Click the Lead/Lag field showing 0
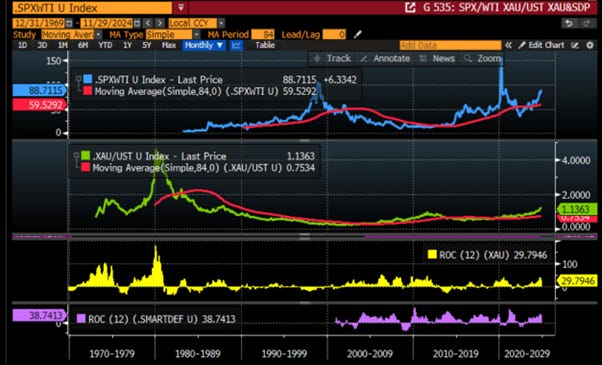The image size is (602, 365). pos(334,35)
